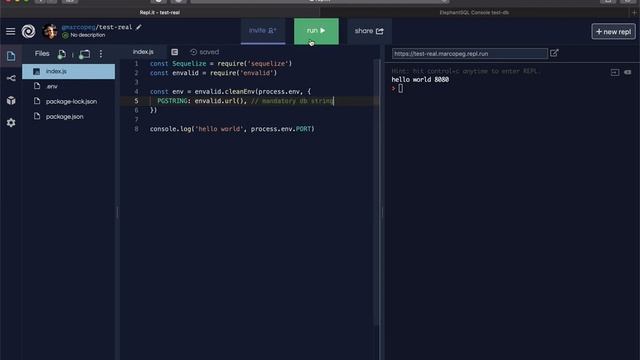Viewport: 640px width, 360px height.
Task: Switch to index.js editor tab
Action: [x=143, y=52]
